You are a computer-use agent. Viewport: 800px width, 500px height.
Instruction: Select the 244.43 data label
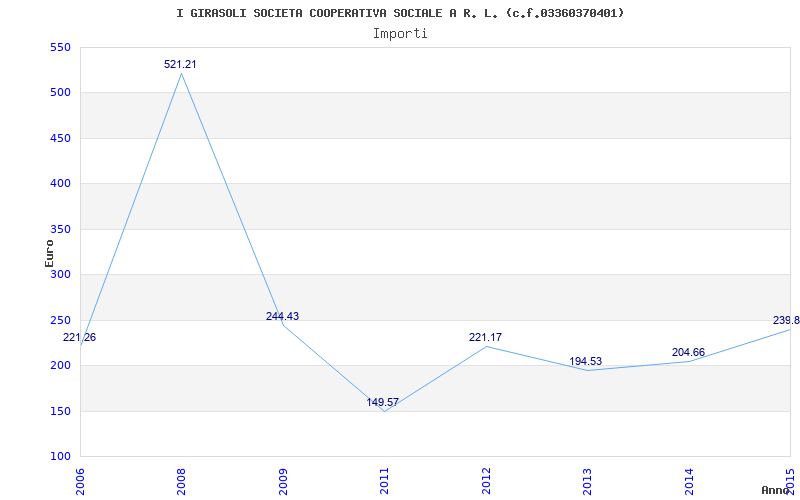pyautogui.click(x=283, y=316)
